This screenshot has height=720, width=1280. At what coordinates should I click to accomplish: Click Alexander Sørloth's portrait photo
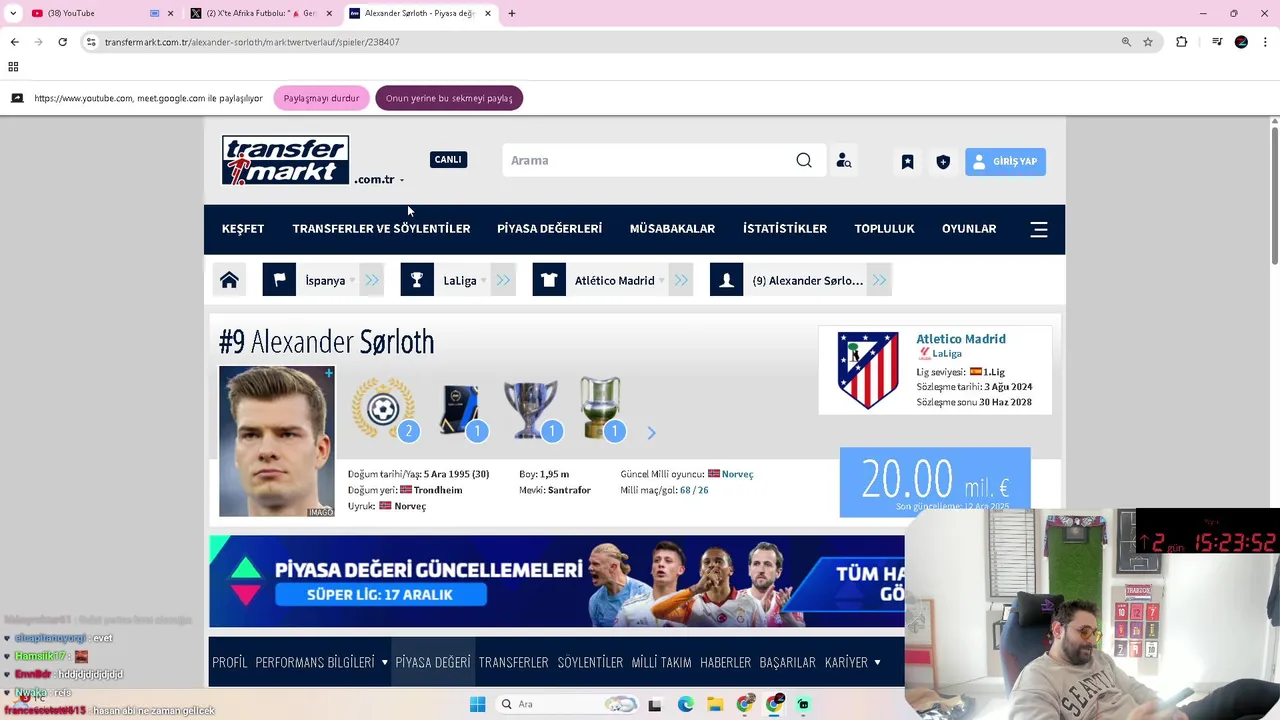click(x=277, y=441)
